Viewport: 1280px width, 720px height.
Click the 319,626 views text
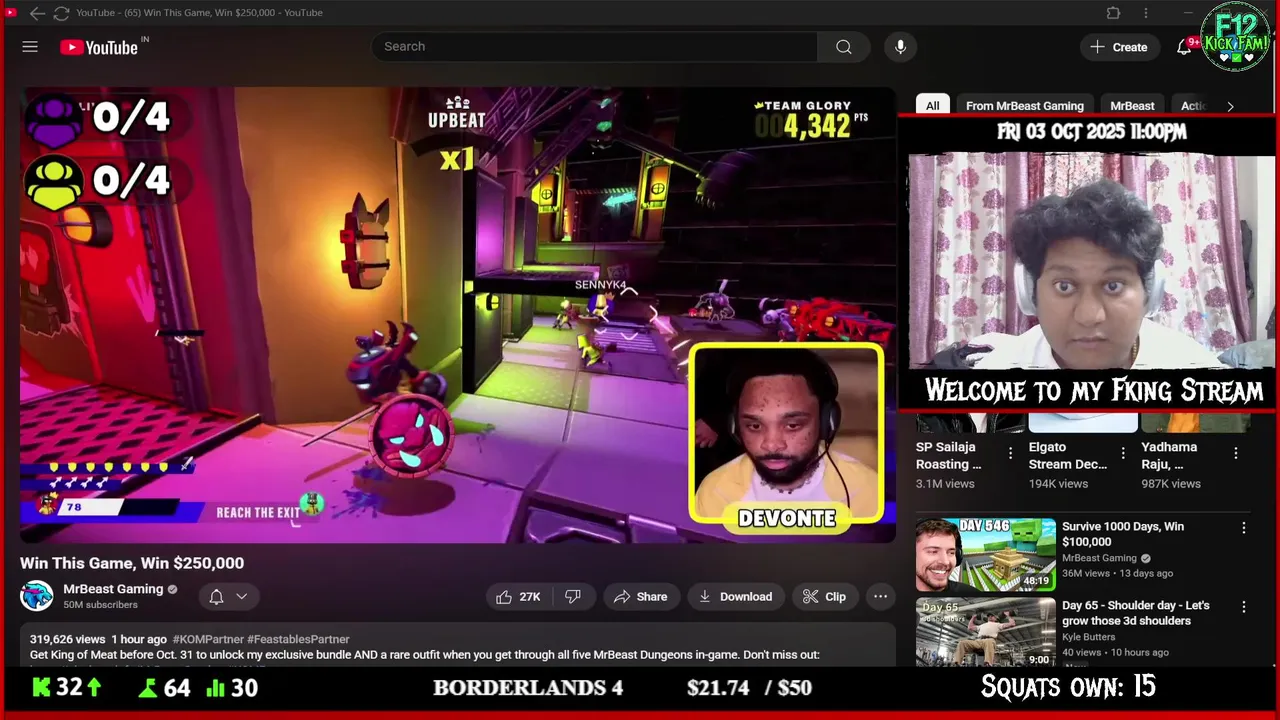[x=68, y=639]
